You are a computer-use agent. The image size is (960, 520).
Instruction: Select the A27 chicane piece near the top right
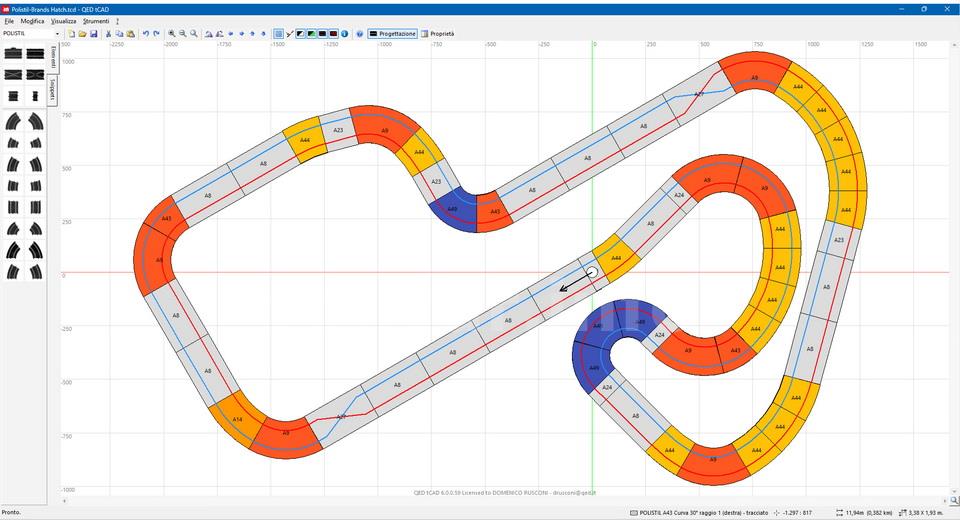(x=700, y=94)
